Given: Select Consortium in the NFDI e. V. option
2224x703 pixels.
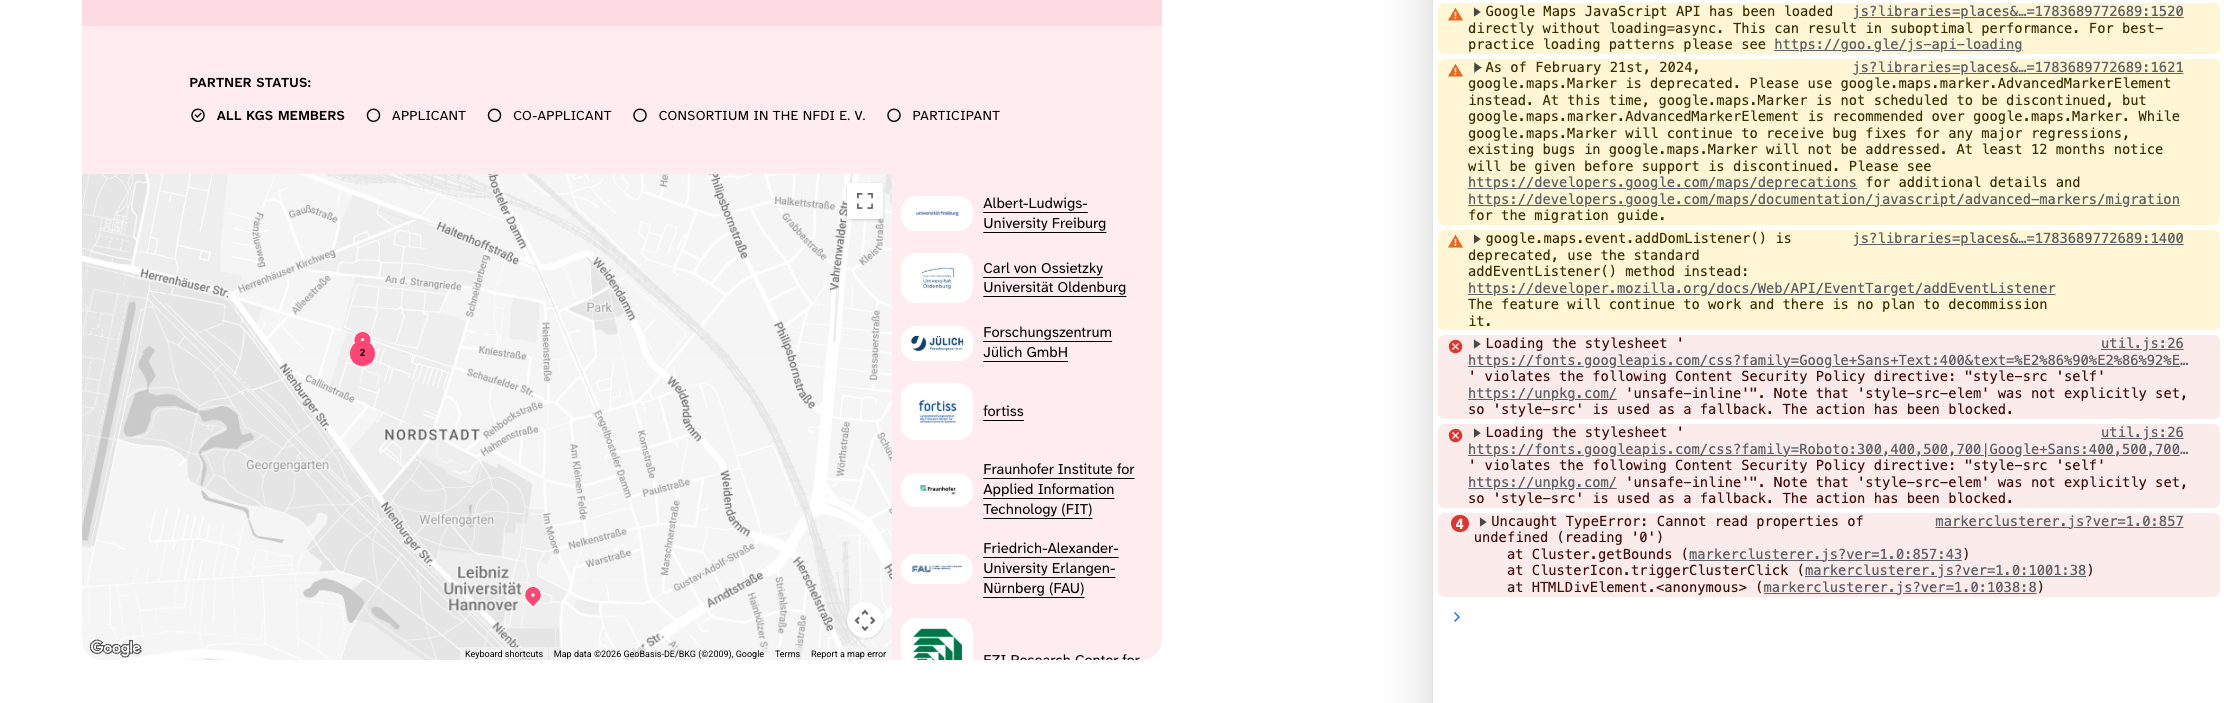Looking at the screenshot, I should coord(749,116).
